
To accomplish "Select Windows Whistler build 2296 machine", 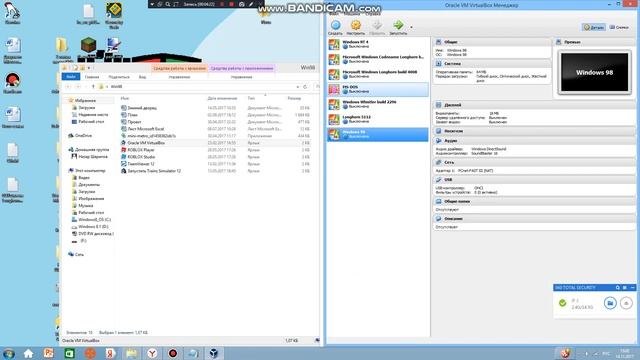I will pos(378,104).
